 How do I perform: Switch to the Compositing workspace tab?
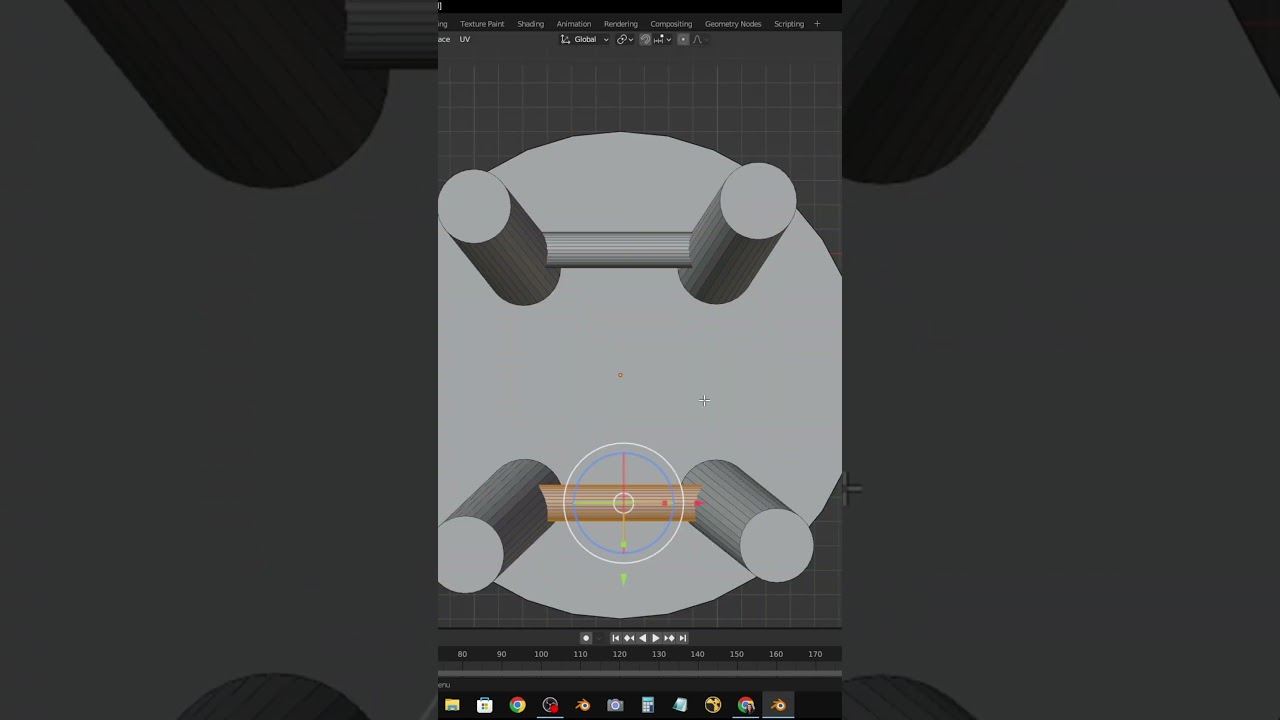(671, 24)
